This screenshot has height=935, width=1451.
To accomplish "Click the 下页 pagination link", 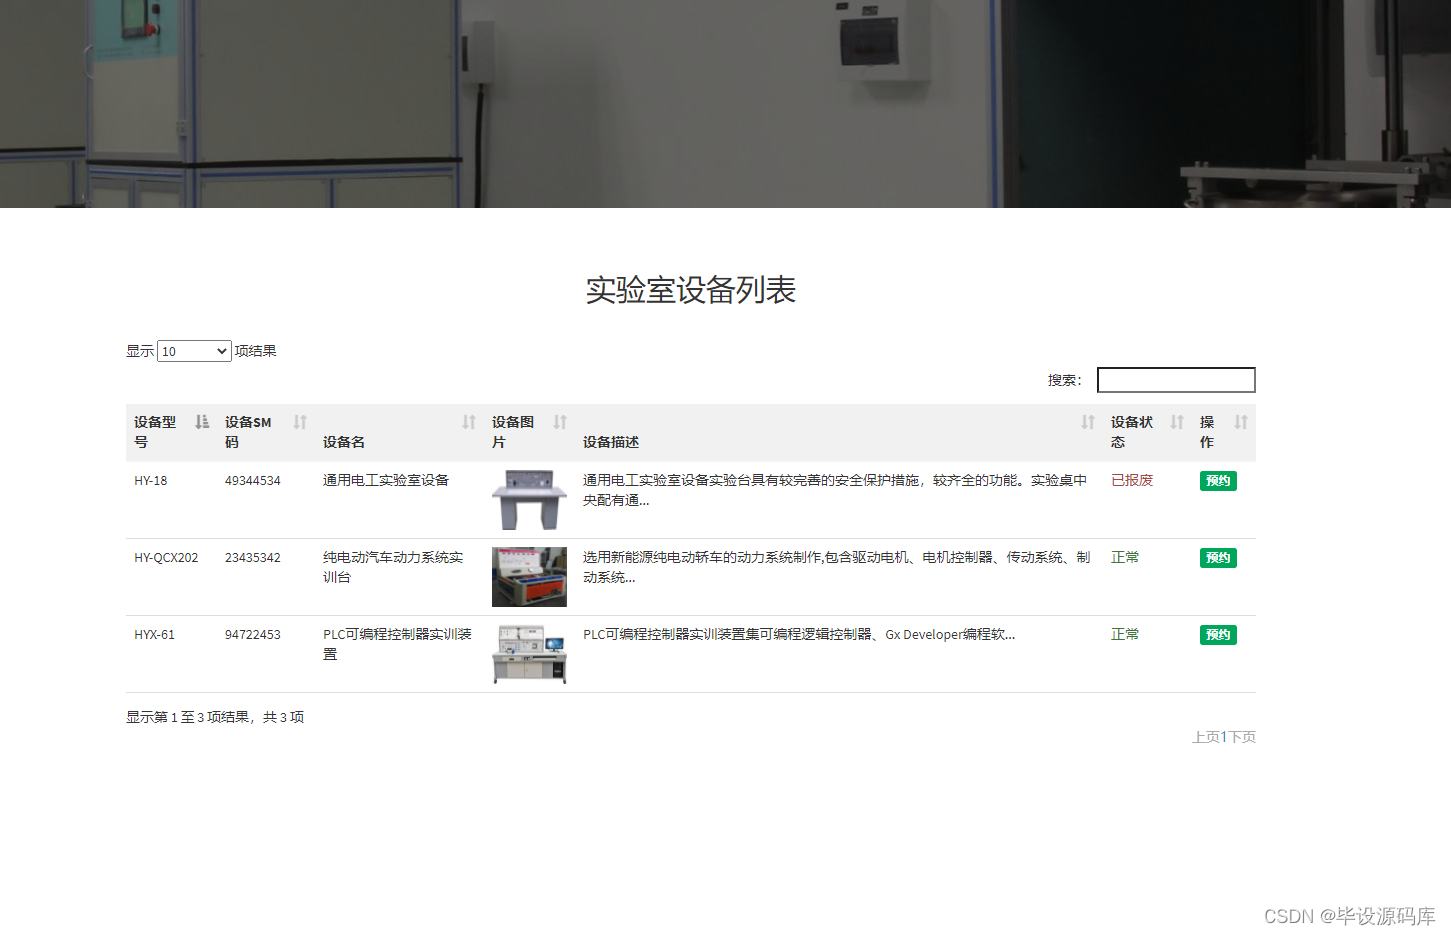I will point(1241,736).
